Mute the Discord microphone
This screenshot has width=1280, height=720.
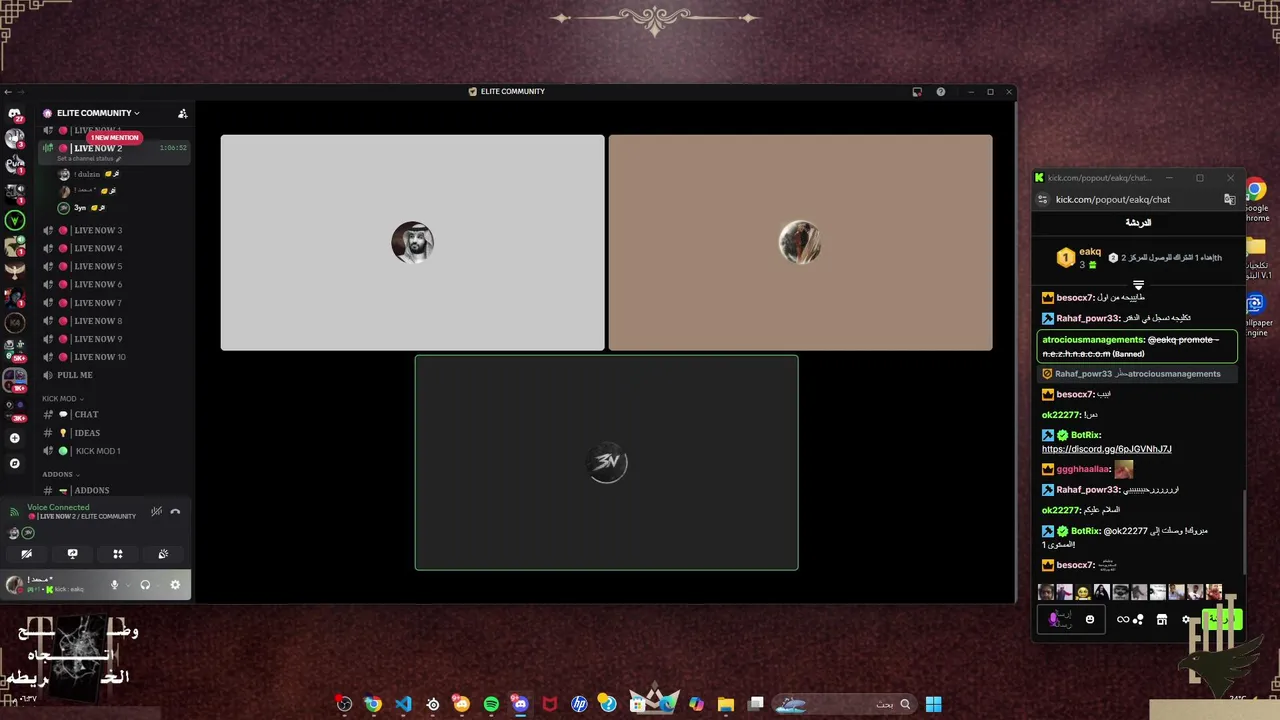coord(114,585)
